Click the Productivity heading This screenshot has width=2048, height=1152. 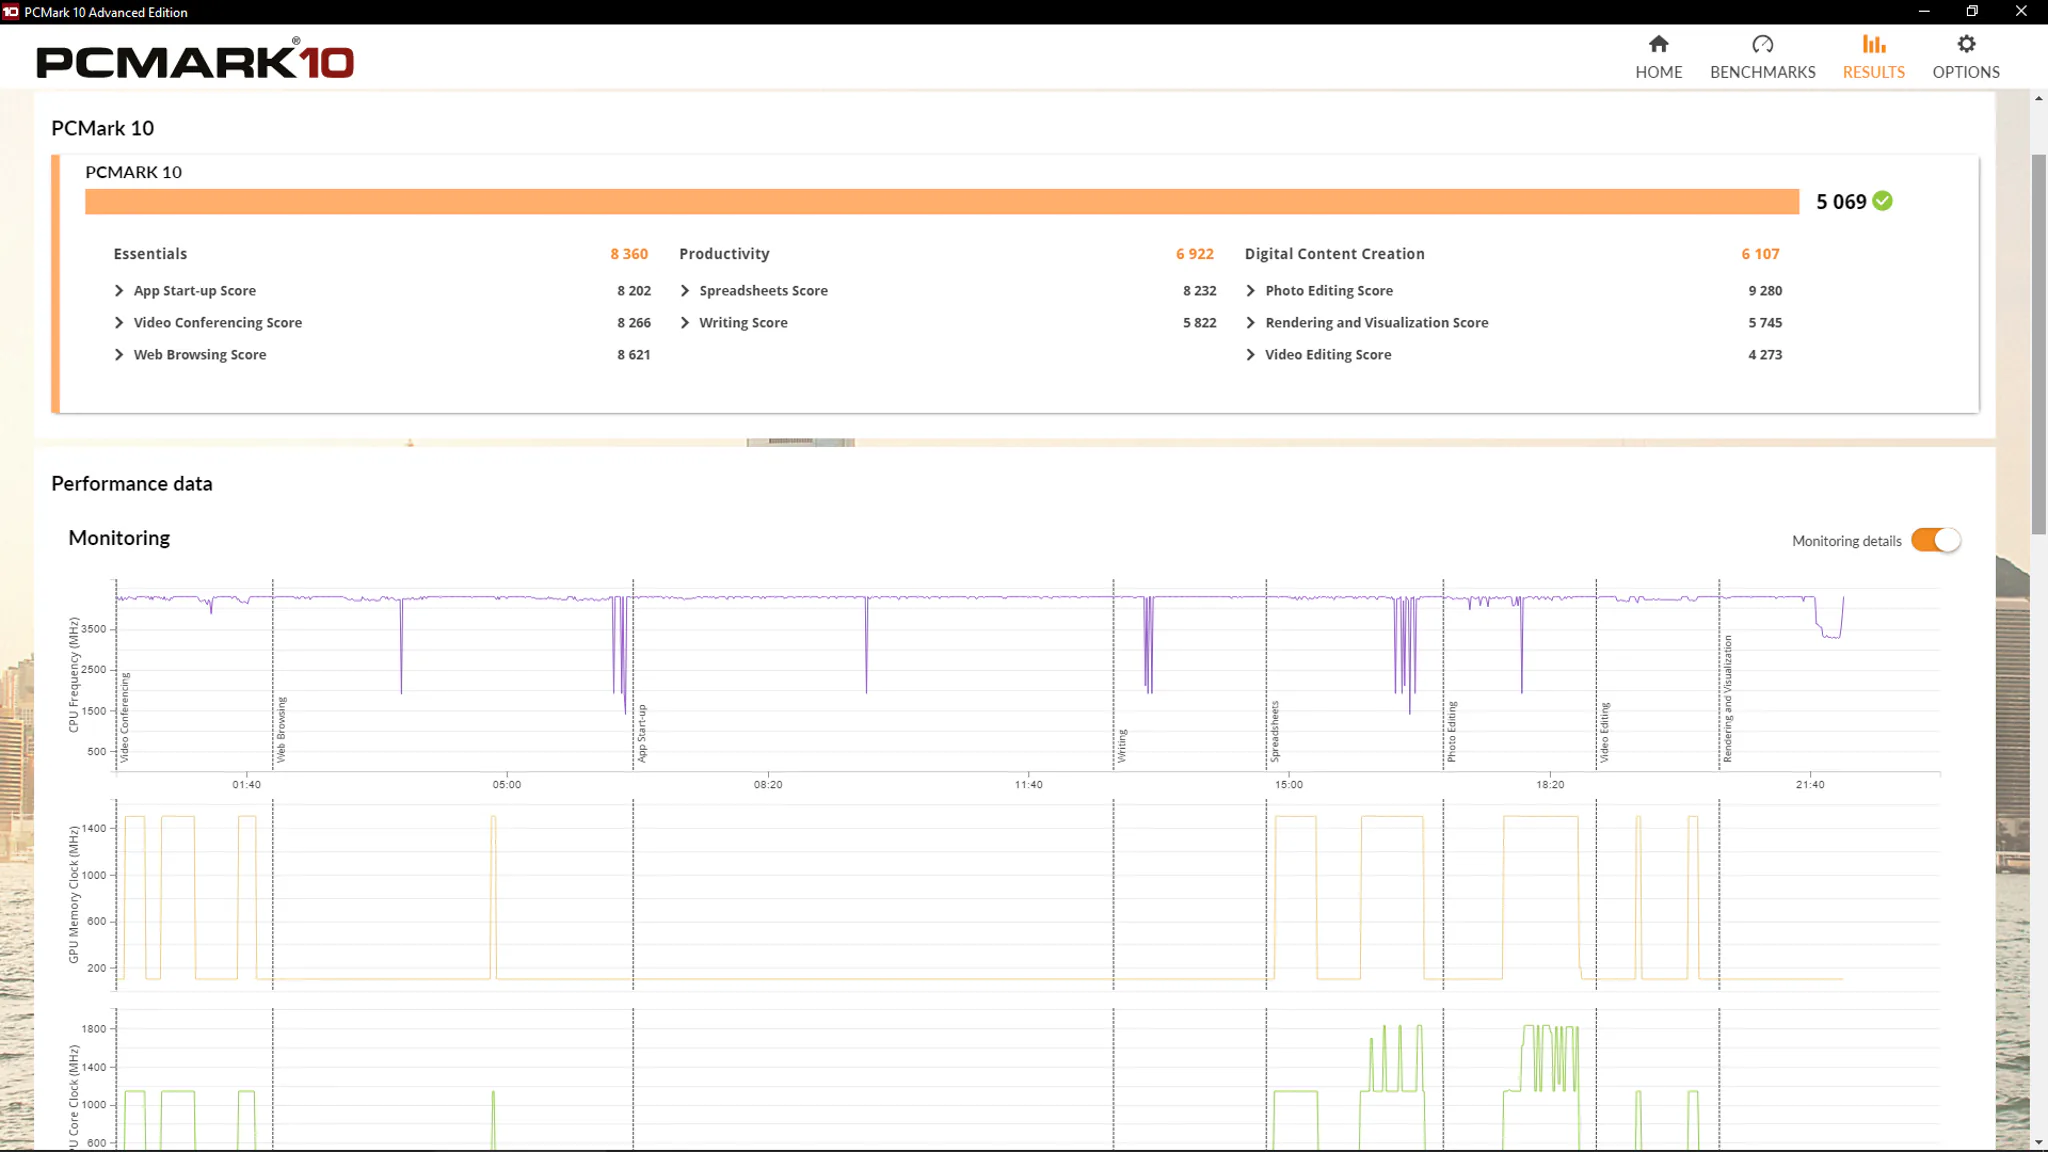pos(724,254)
